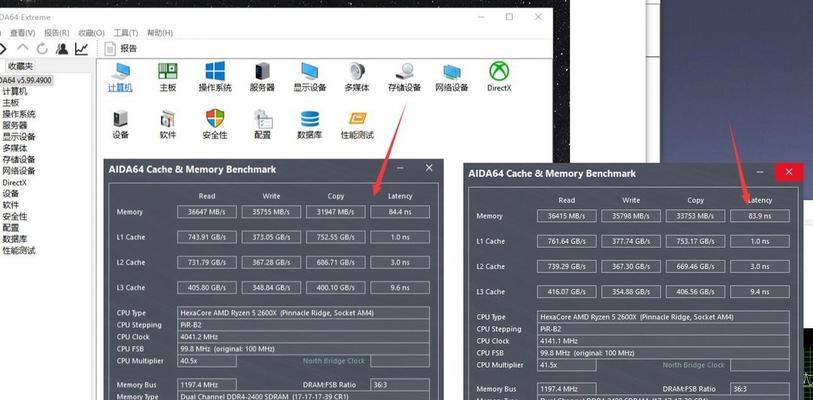This screenshot has height=400, width=813.
Task: Click the refresh toolbar icon
Action: (42, 49)
